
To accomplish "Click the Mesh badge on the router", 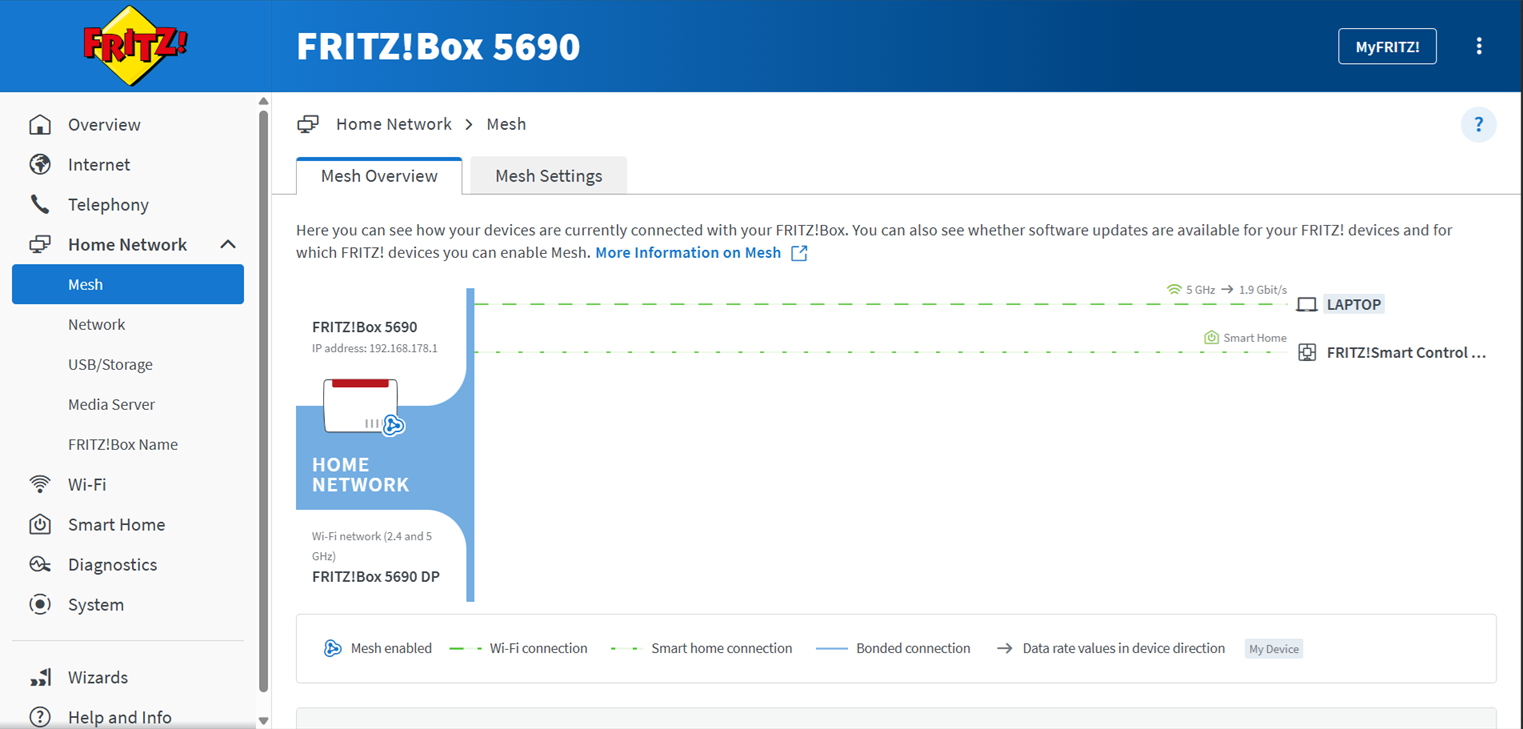I will pyautogui.click(x=393, y=426).
